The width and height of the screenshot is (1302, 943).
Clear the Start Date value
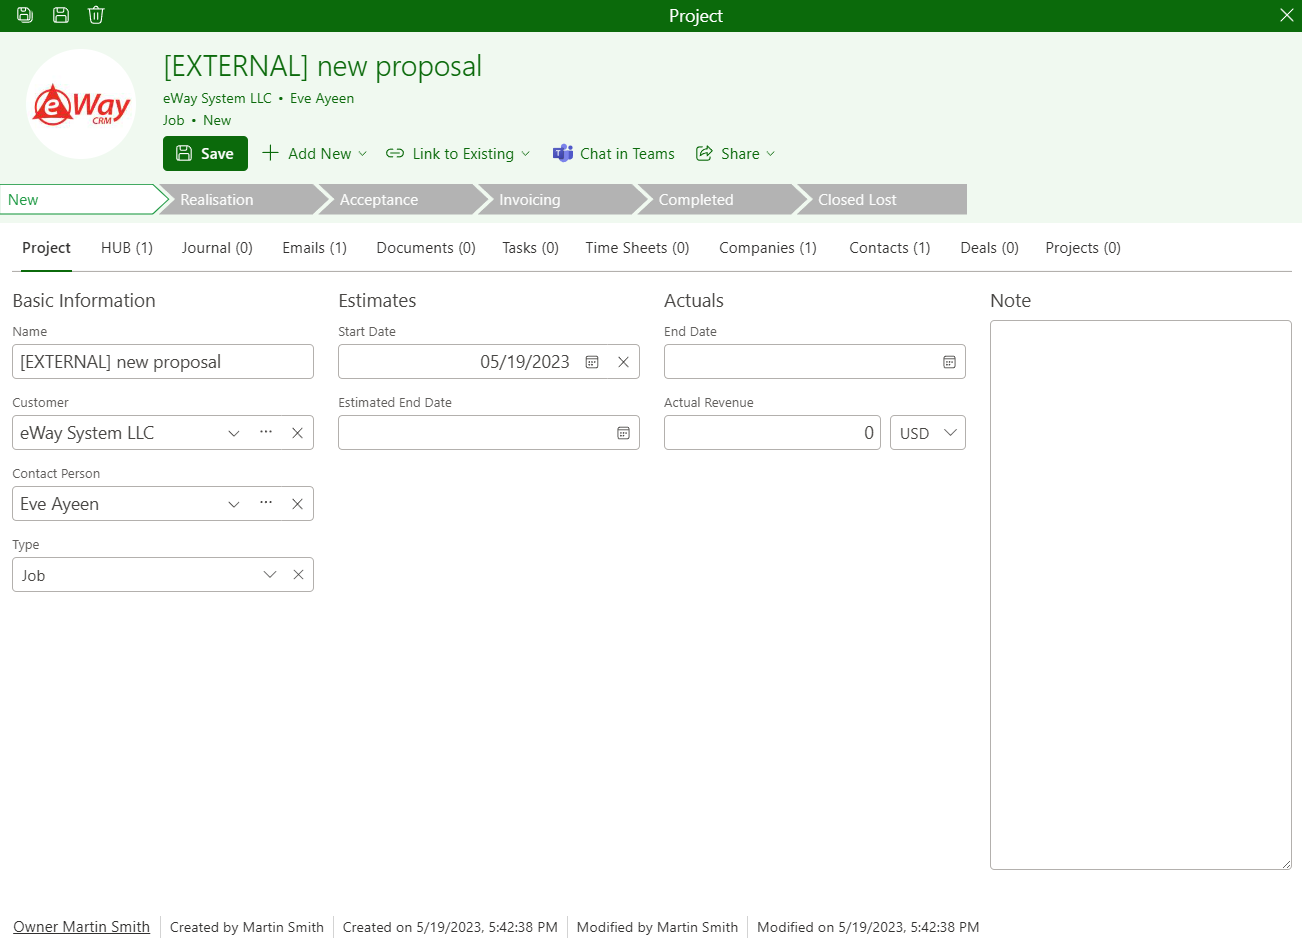coord(623,362)
